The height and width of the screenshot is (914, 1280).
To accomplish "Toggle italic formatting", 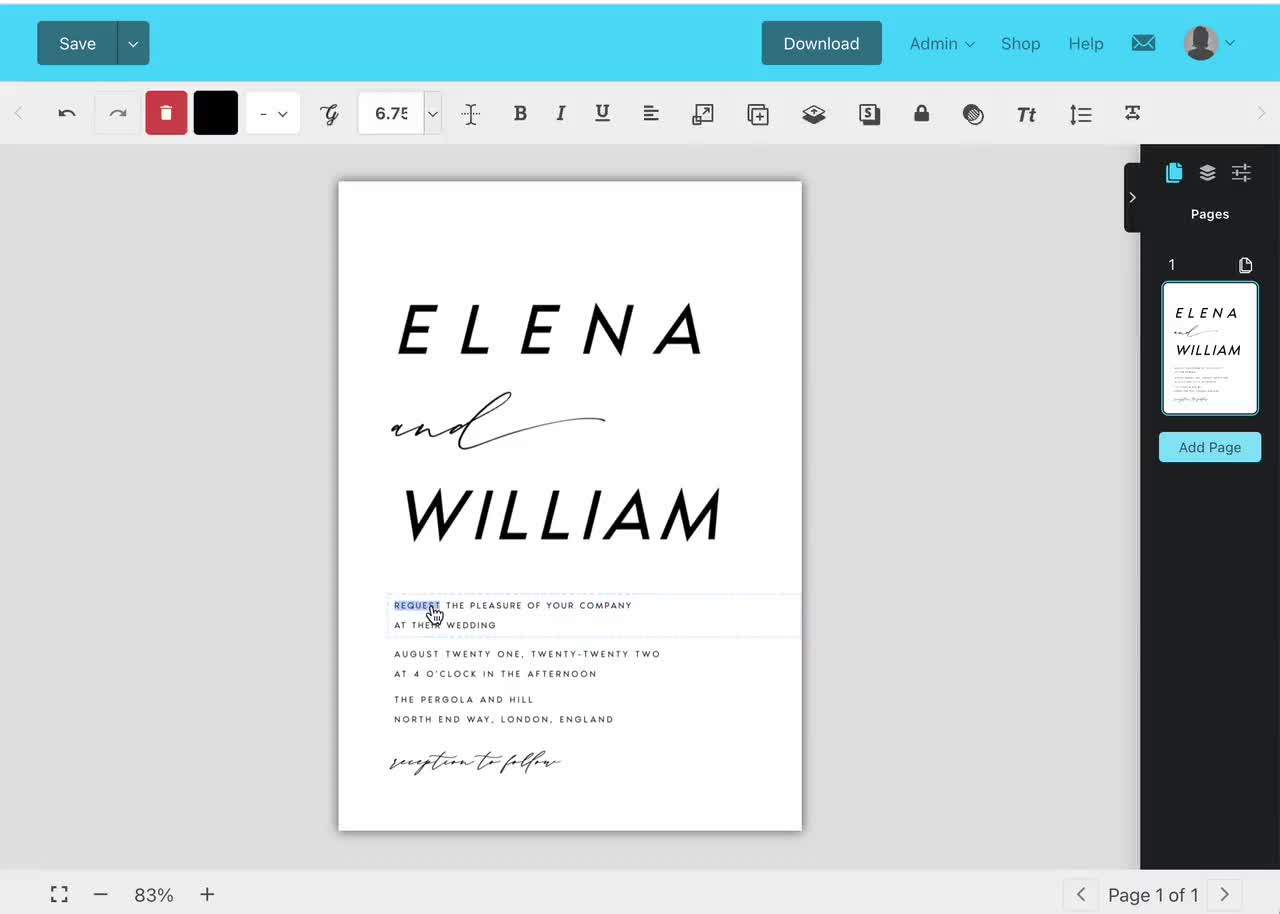I will [x=561, y=113].
